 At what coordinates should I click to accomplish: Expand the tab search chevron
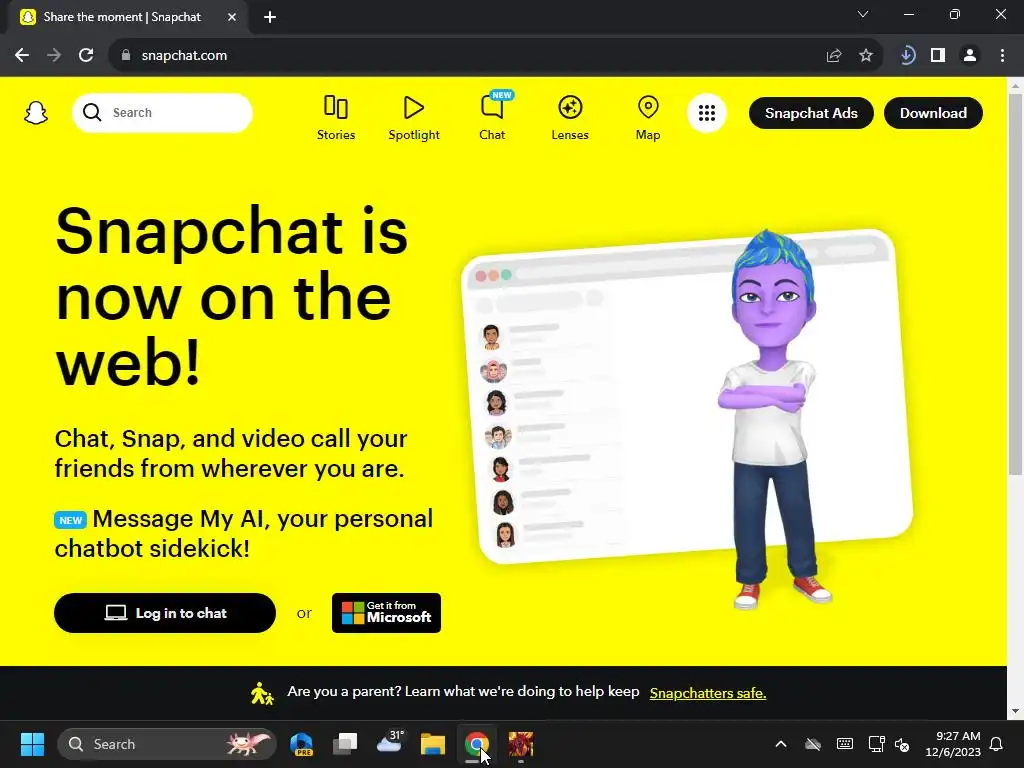coord(863,14)
